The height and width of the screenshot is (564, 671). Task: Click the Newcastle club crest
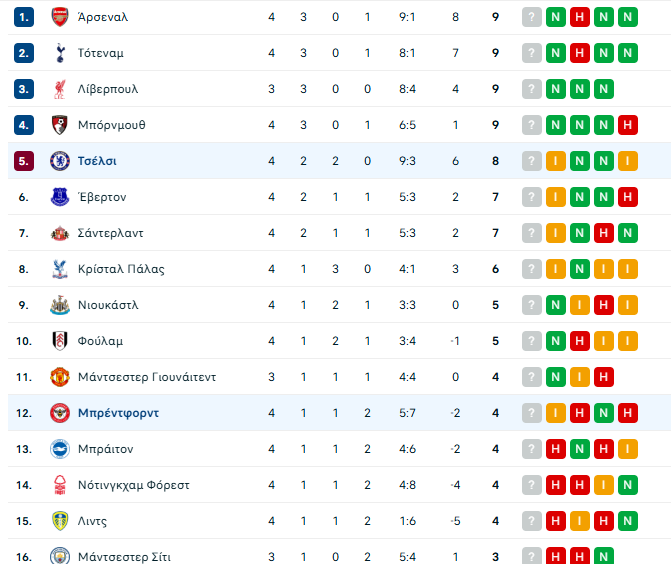pos(60,305)
